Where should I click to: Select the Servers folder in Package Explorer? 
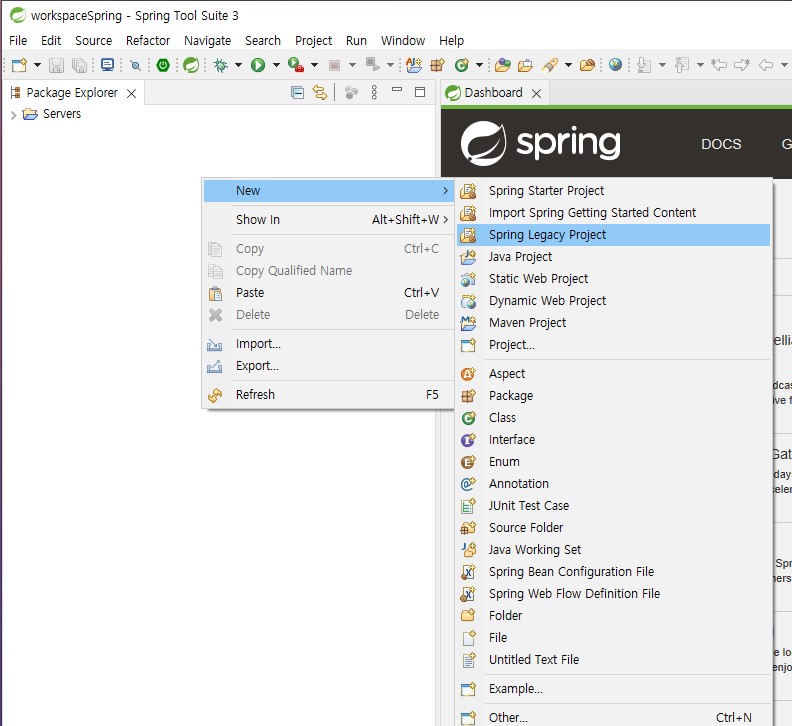(52, 114)
